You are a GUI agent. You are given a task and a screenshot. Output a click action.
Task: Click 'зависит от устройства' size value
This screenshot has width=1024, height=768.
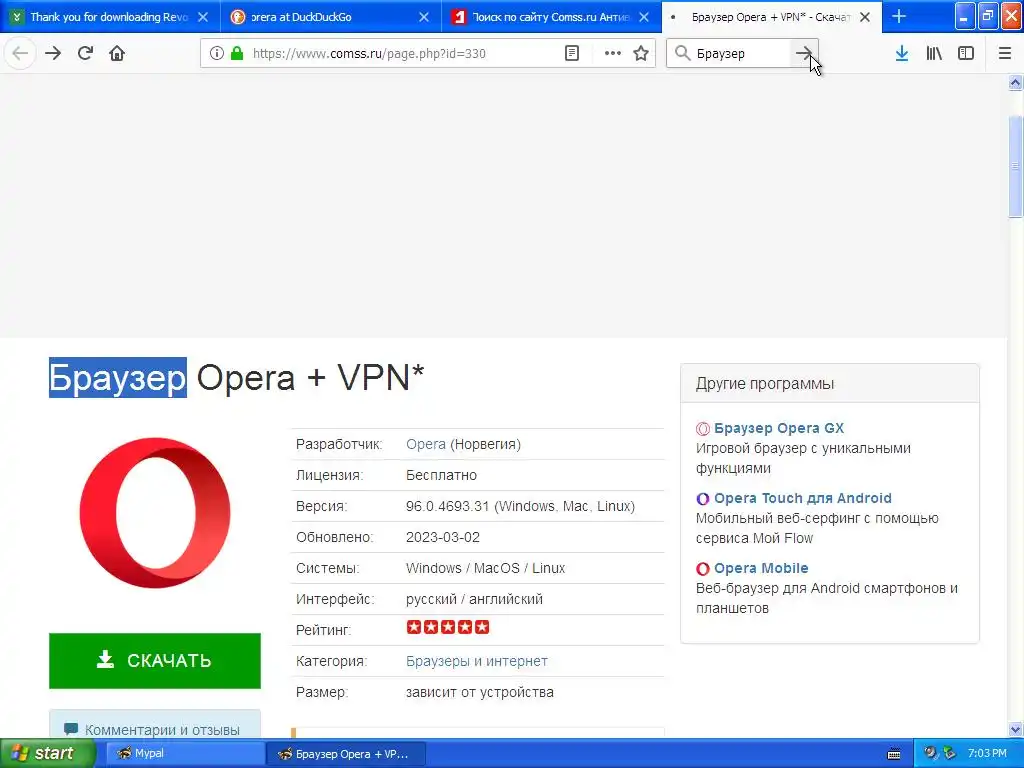pyautogui.click(x=479, y=693)
